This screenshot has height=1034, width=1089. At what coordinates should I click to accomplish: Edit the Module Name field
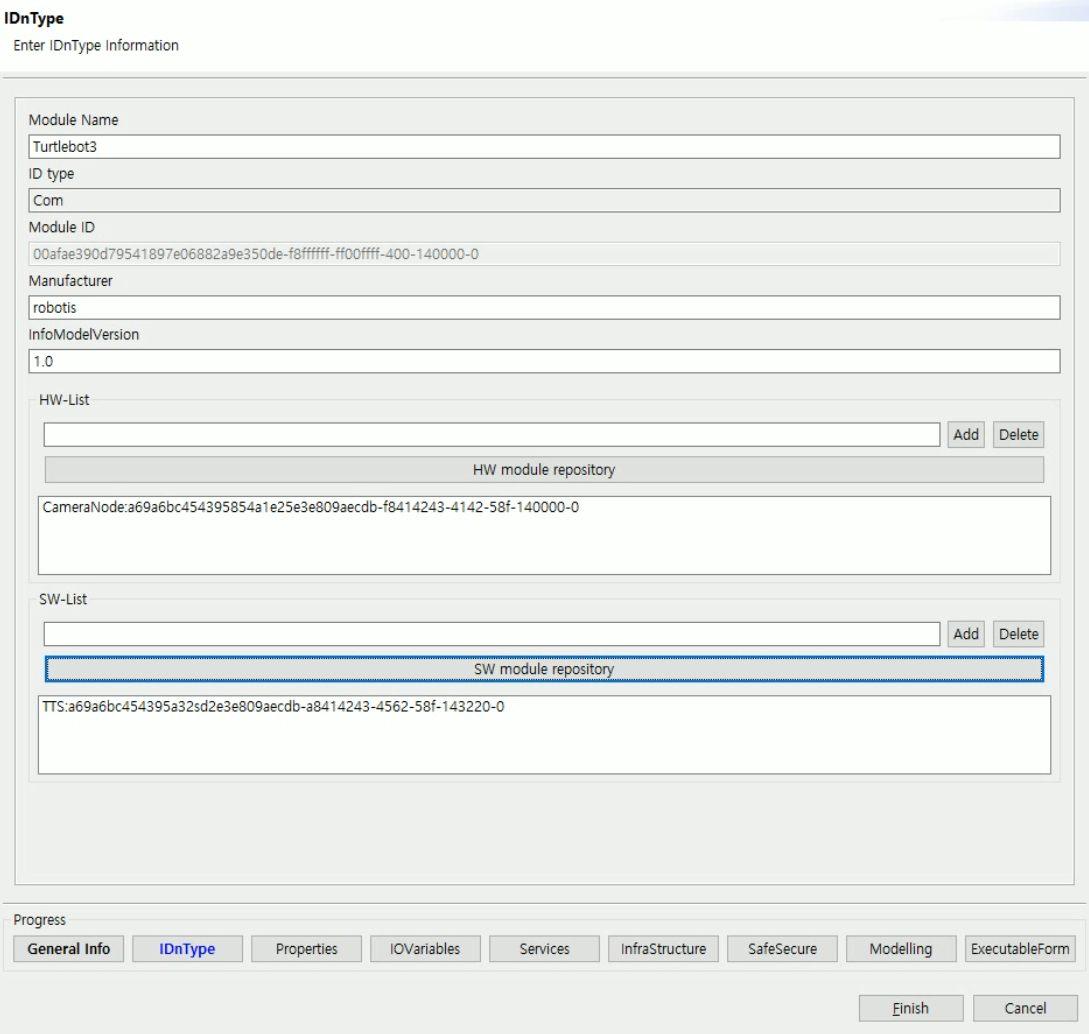tap(545, 145)
